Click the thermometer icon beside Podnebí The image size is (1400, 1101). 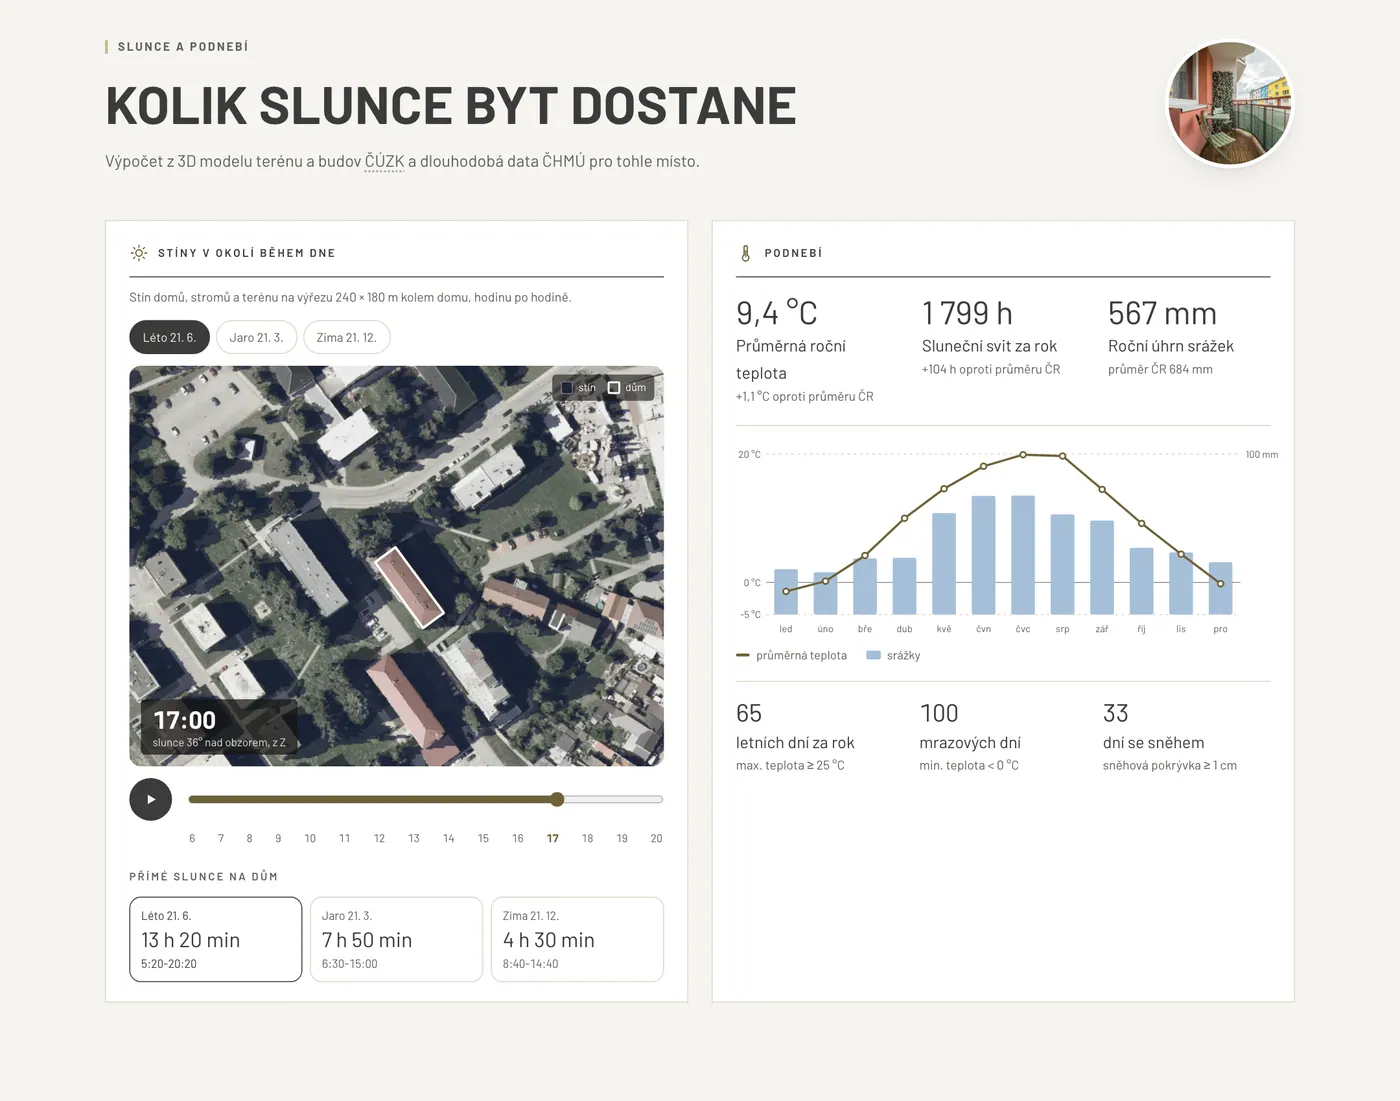[x=745, y=253]
